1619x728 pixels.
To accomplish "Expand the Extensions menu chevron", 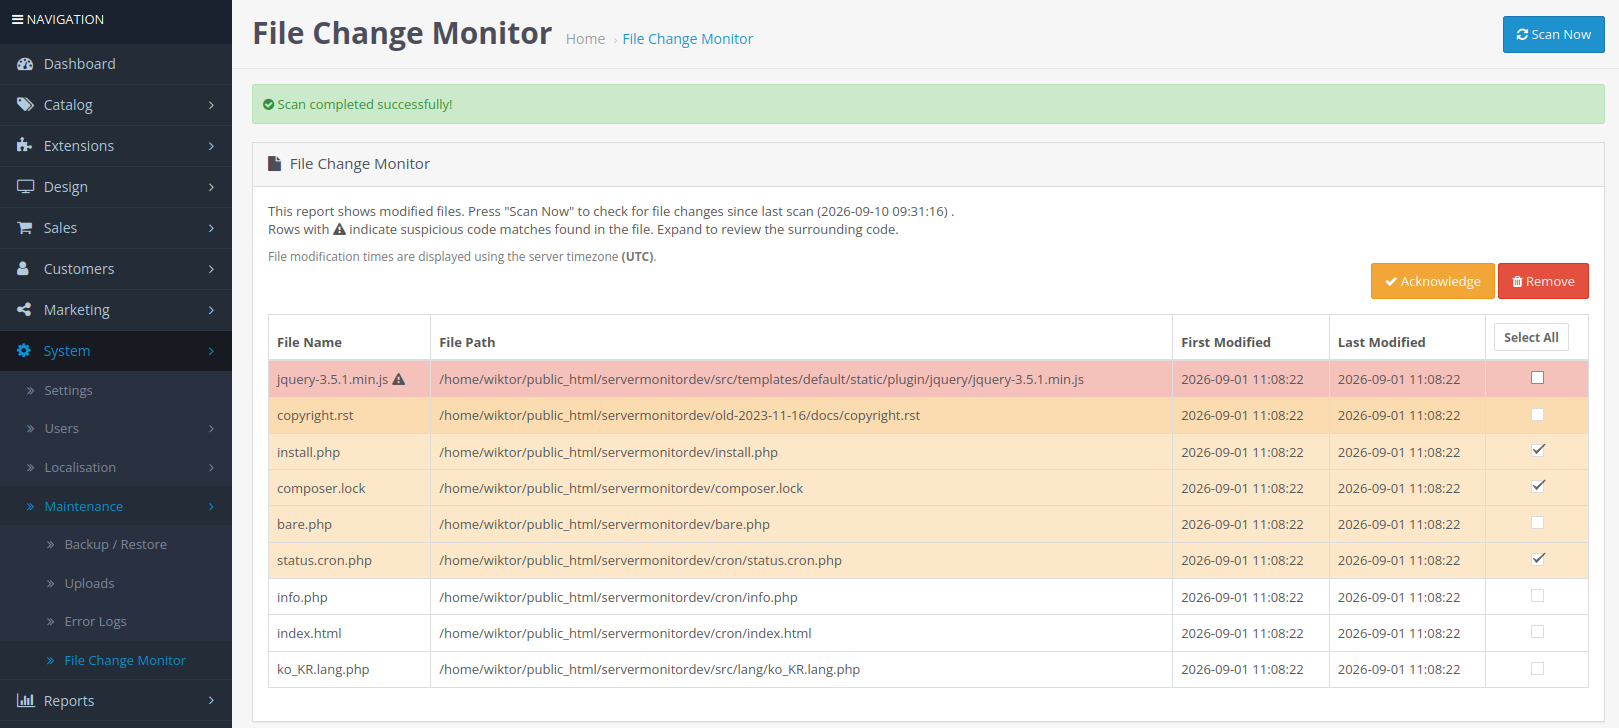I will pos(211,146).
